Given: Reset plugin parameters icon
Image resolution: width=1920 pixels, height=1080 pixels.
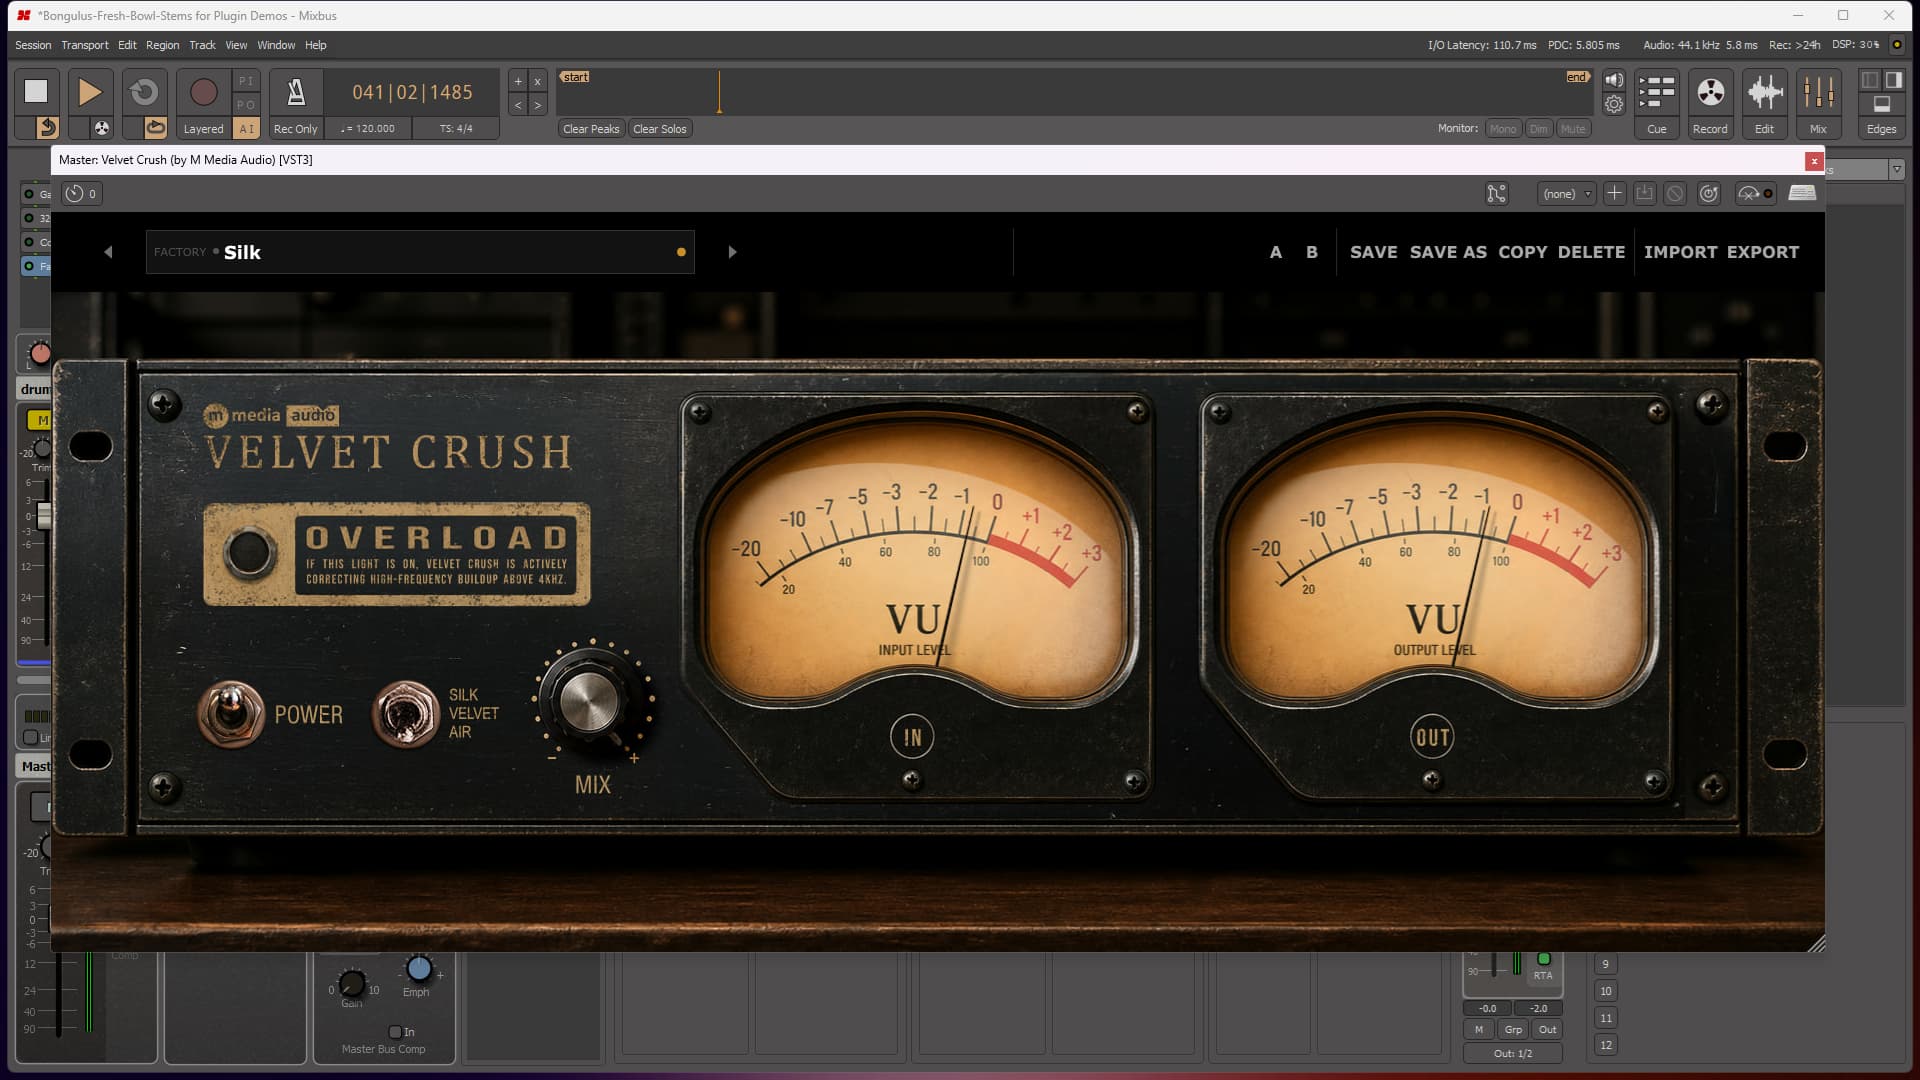Looking at the screenshot, I should [1709, 194].
